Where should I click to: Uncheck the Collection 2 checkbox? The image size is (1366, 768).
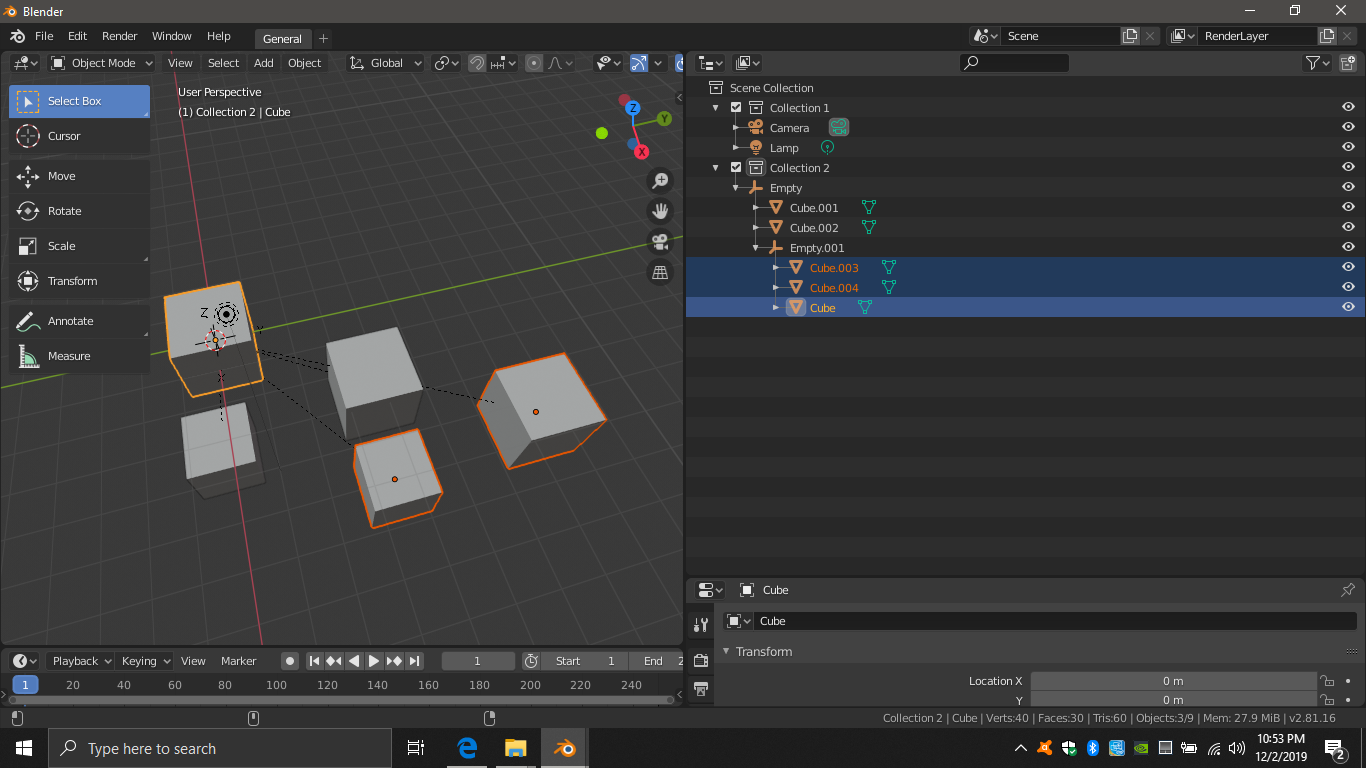[x=736, y=168]
